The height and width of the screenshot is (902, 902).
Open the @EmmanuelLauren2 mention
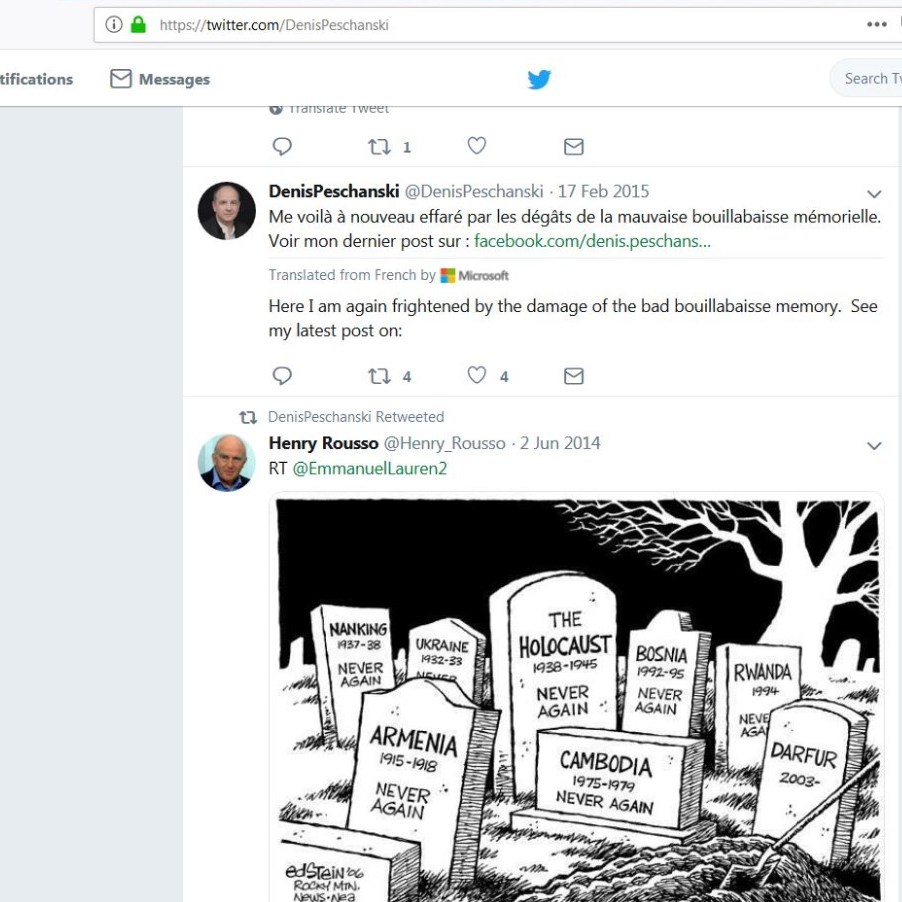pyautogui.click(x=370, y=469)
